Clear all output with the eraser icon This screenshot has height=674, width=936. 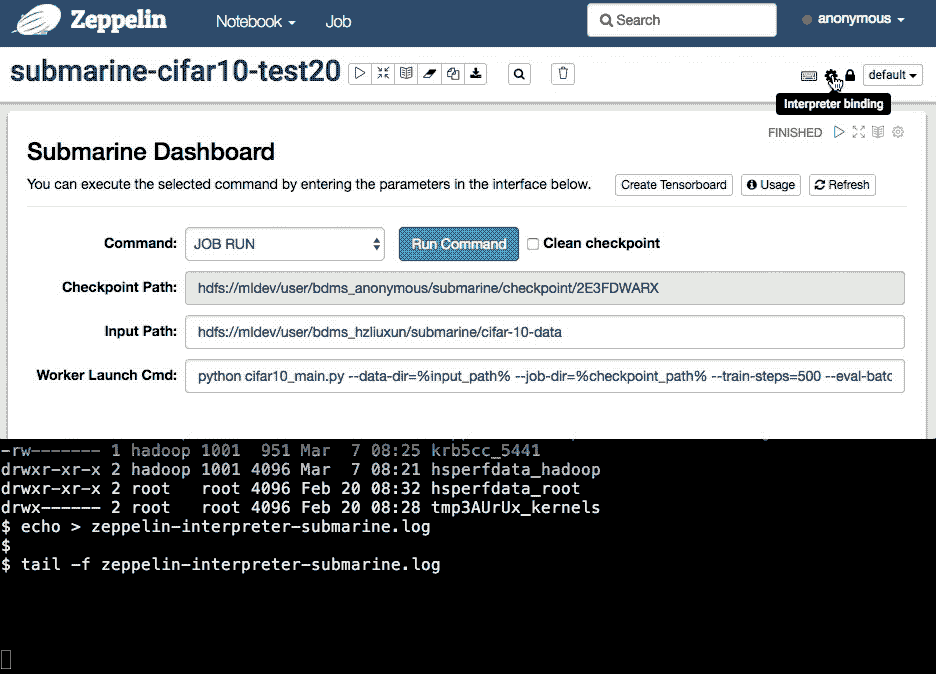tap(430, 73)
